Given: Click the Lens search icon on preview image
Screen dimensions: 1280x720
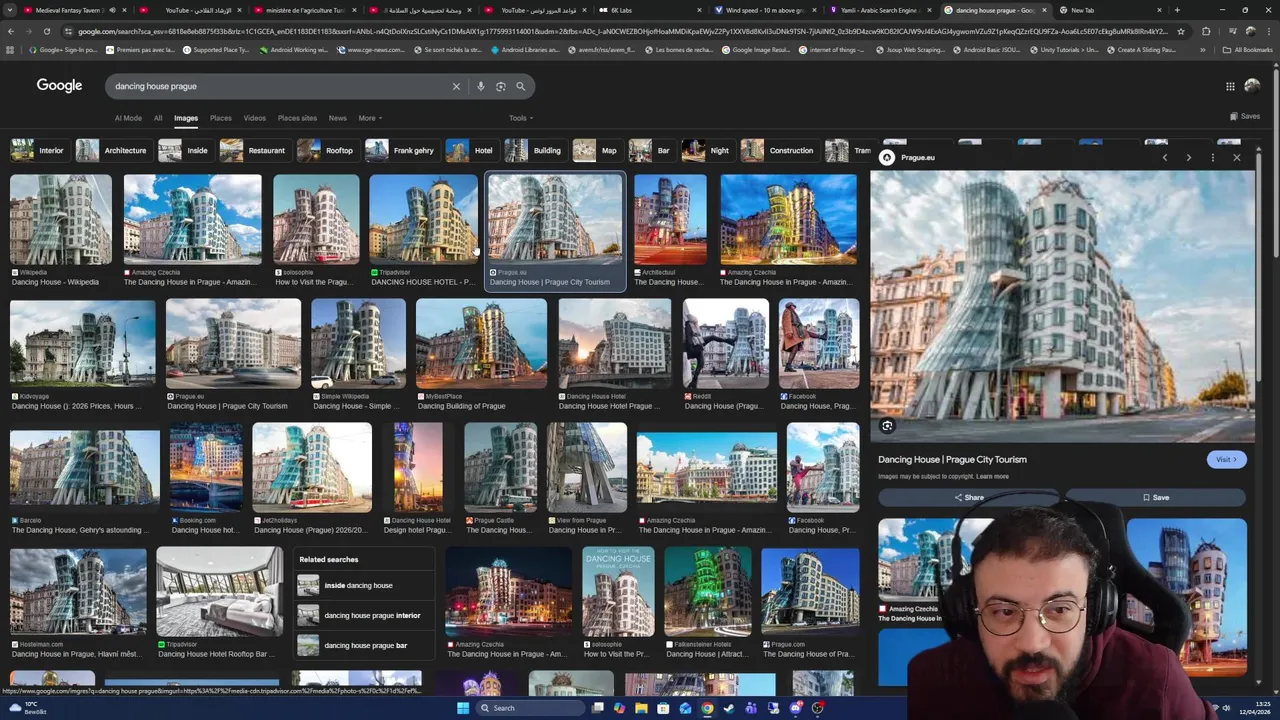Looking at the screenshot, I should [887, 426].
